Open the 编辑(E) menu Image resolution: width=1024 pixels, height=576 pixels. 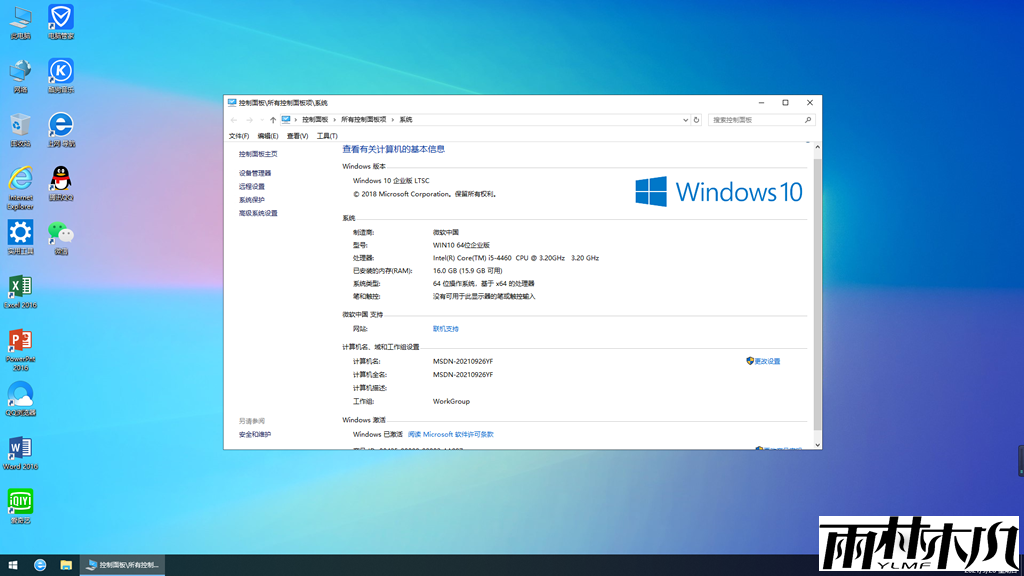(x=268, y=136)
